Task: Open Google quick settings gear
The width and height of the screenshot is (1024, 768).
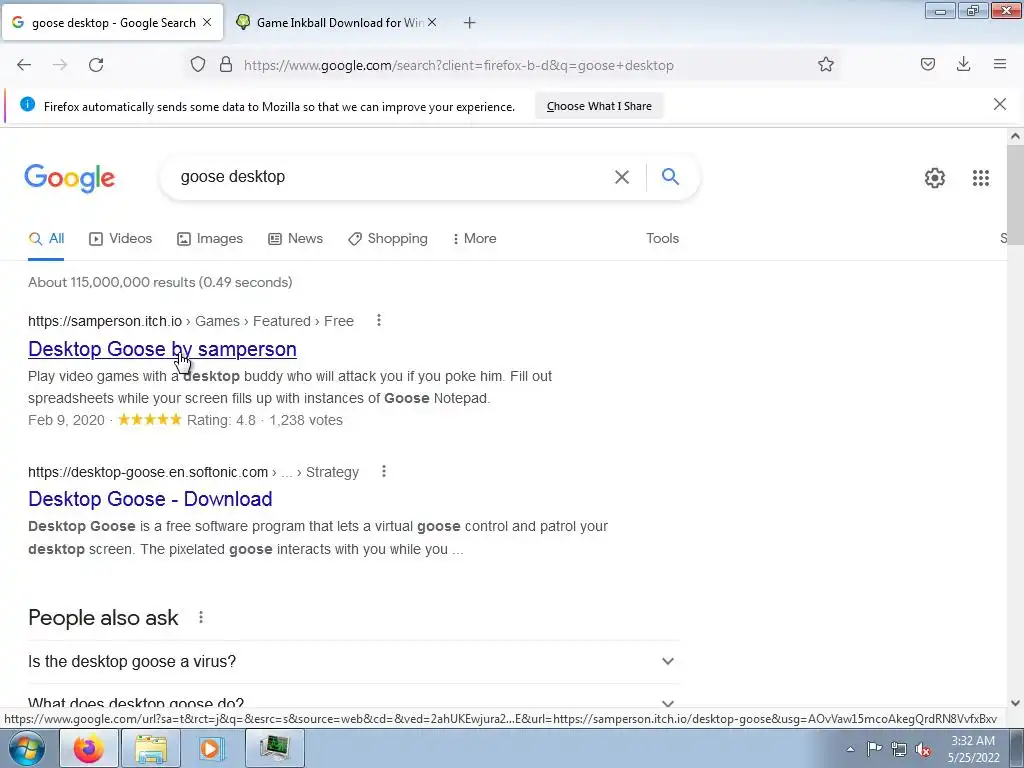Action: tap(935, 178)
